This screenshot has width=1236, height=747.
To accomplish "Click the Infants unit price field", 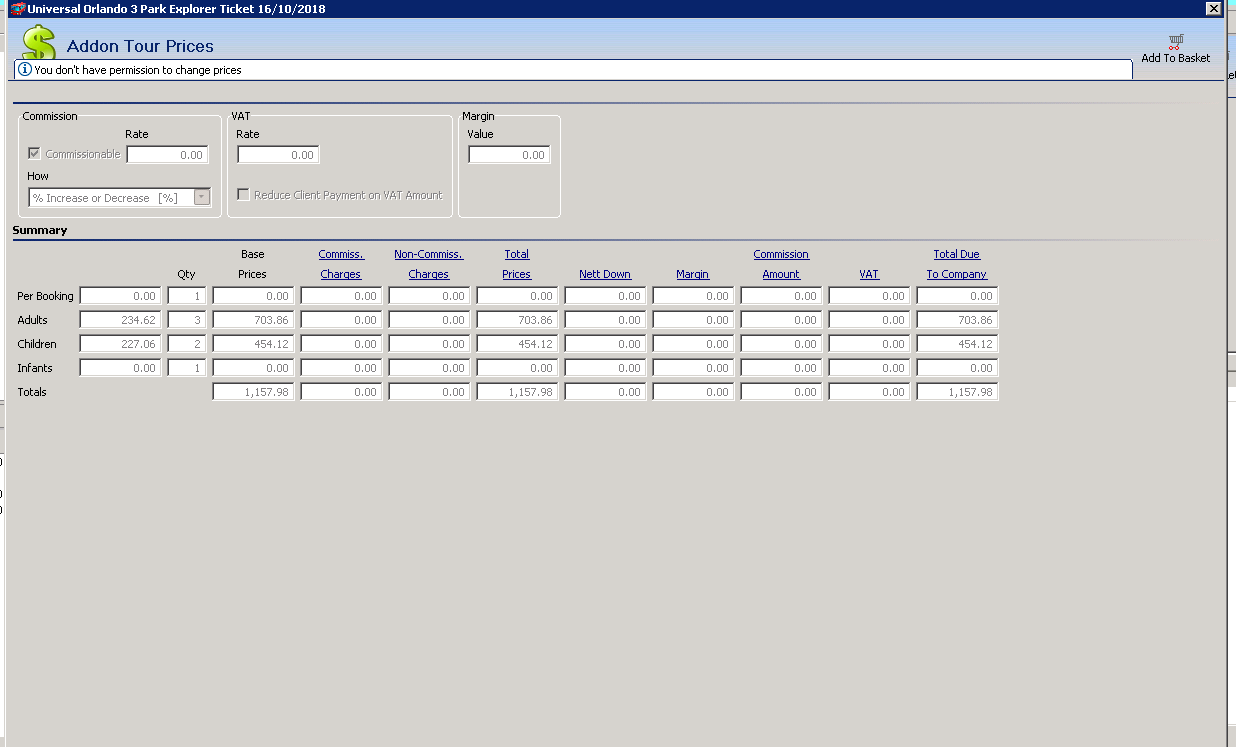I will tap(120, 368).
